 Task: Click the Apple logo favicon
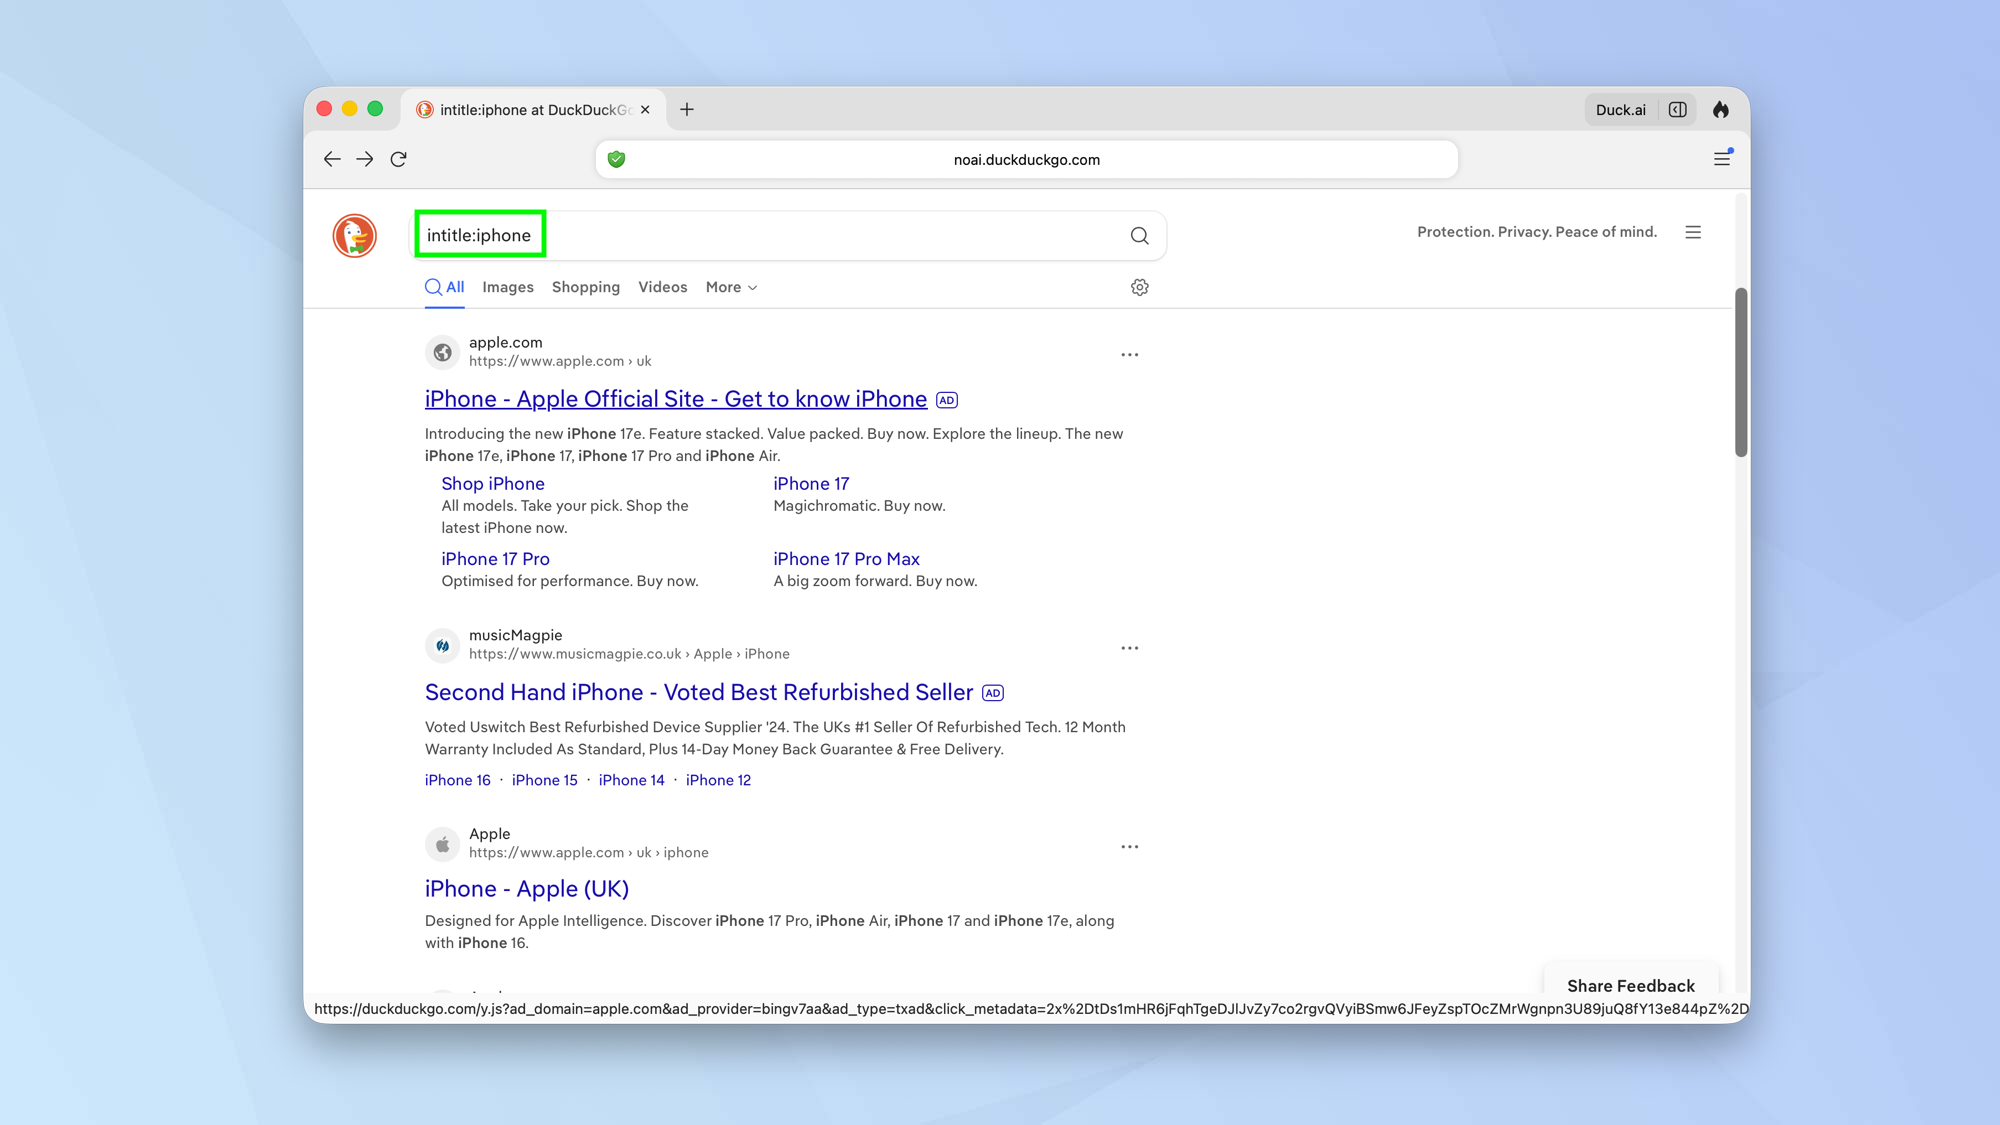click(443, 844)
